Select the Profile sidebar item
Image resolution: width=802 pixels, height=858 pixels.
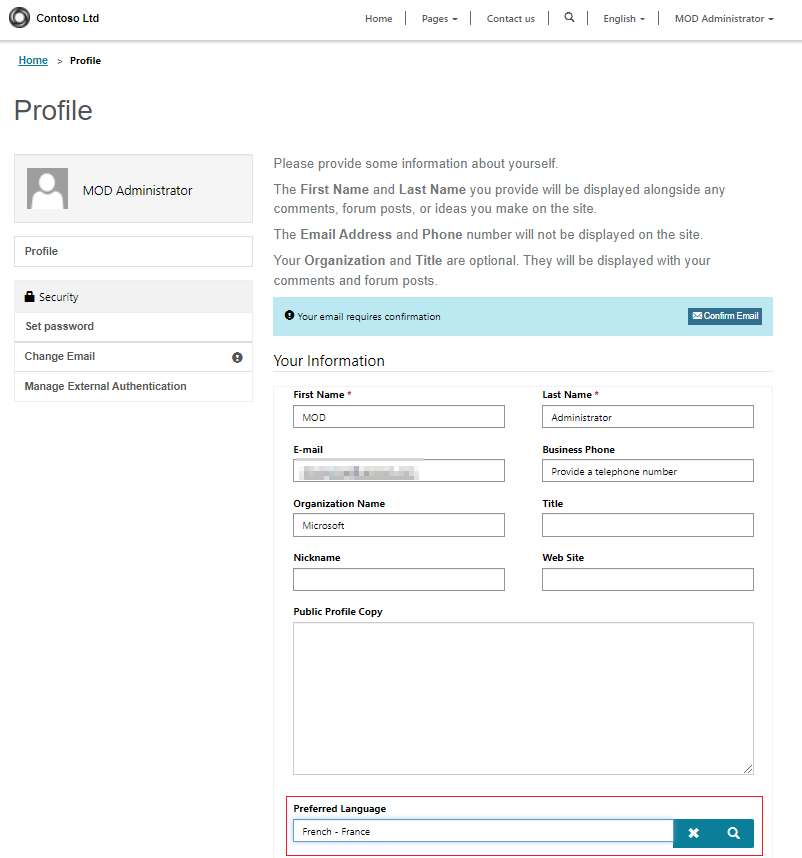[x=133, y=251]
